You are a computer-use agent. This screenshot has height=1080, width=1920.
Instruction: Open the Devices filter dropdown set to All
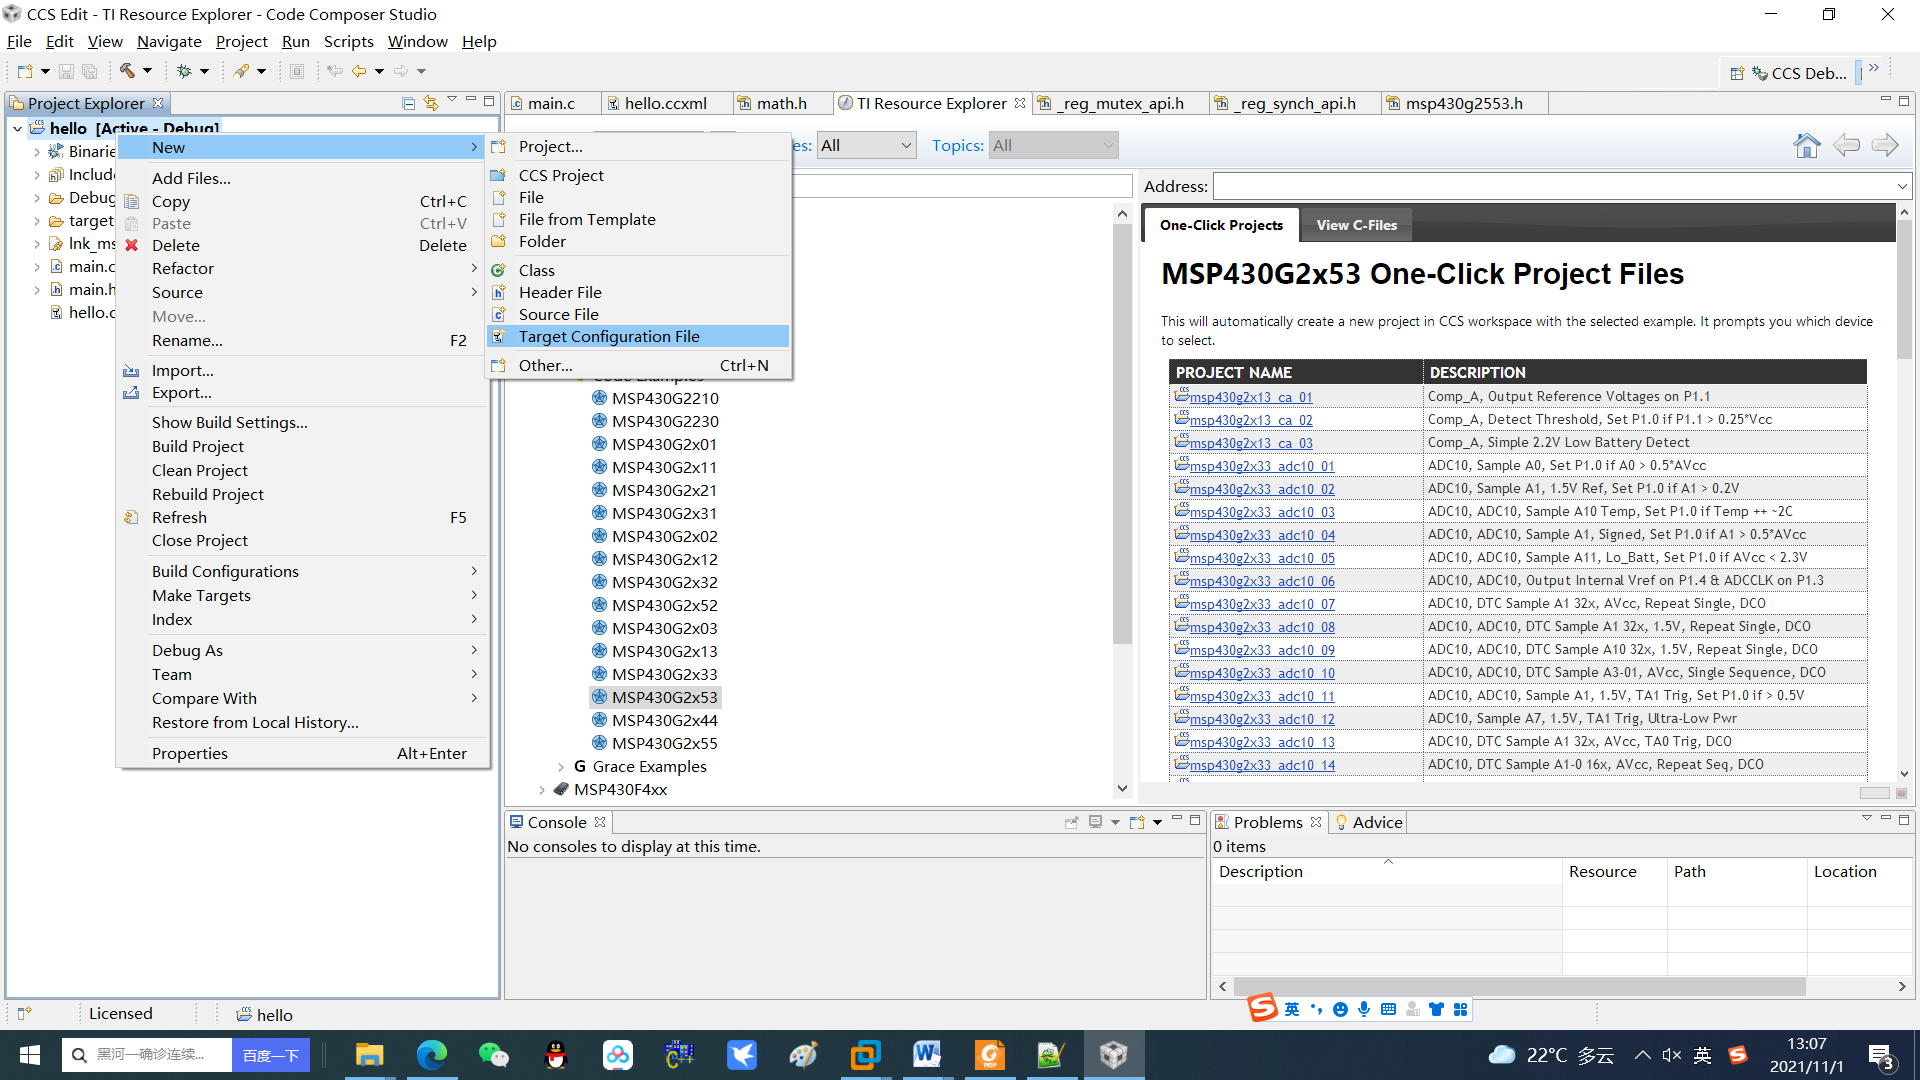point(866,146)
